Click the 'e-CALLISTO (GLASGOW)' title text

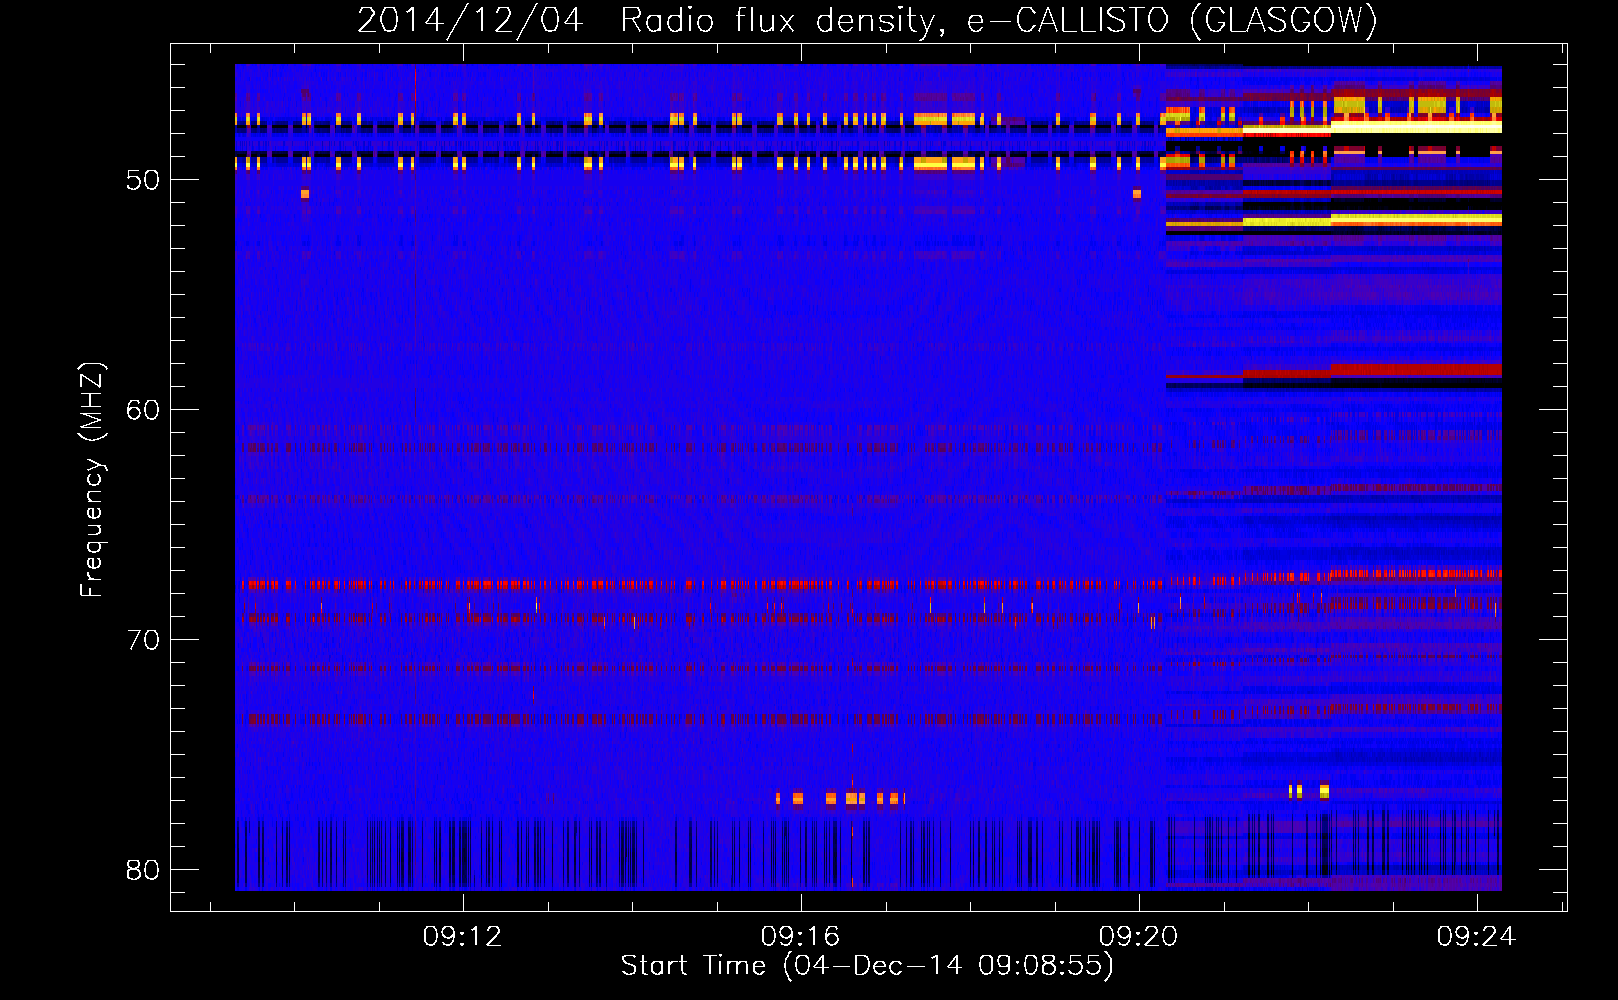(1172, 21)
